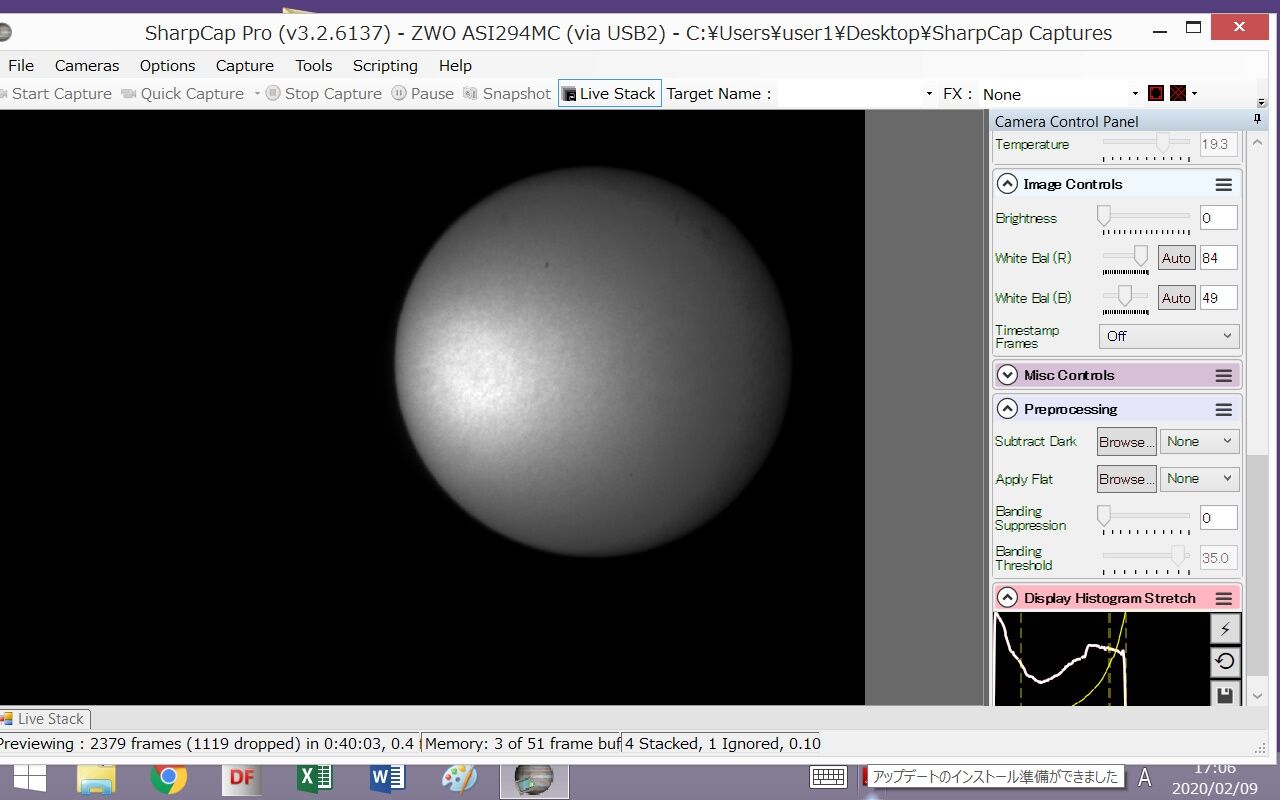Toggle Auto for White Bal (R)
Image resolution: width=1280 pixels, height=800 pixels.
pyautogui.click(x=1176, y=258)
